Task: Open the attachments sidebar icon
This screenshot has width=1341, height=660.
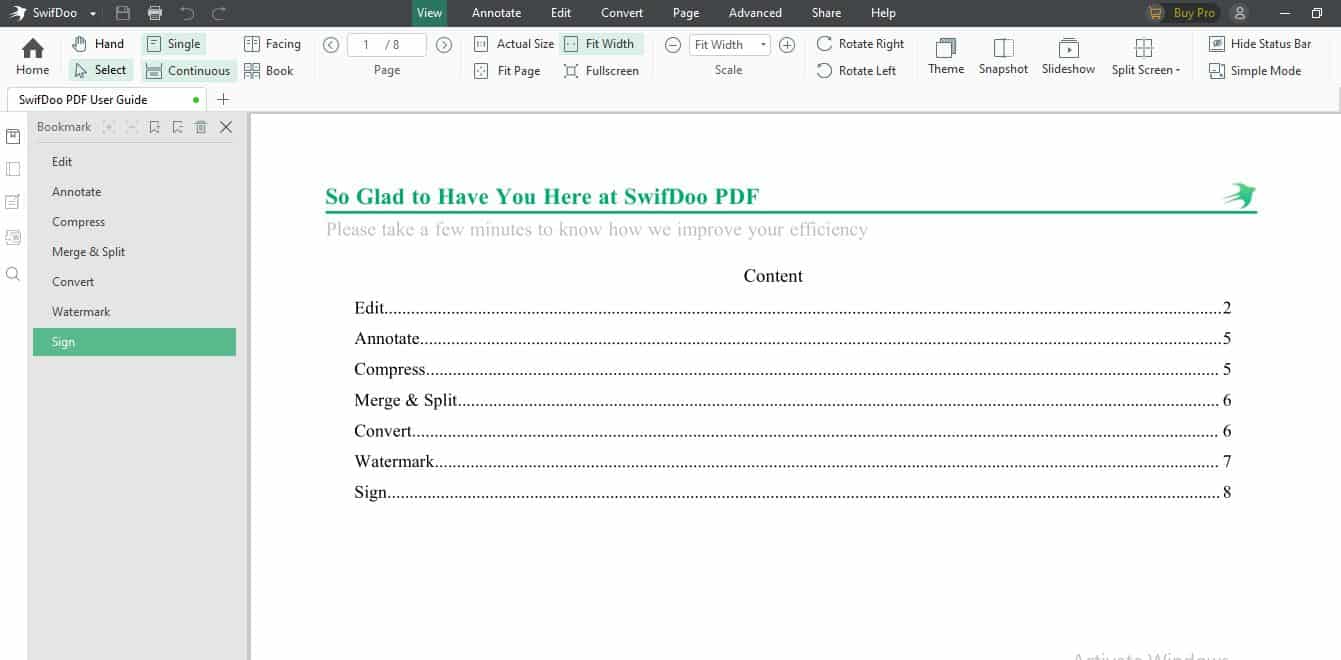Action: [13, 237]
